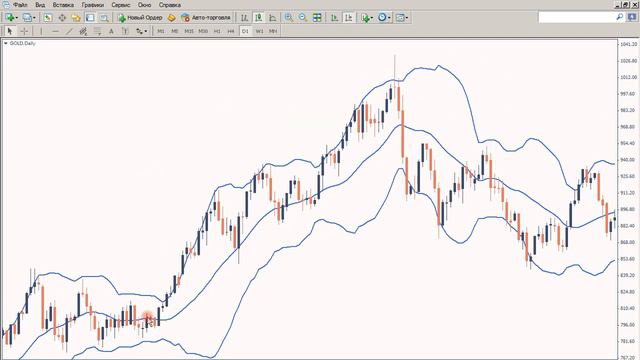
Task: Expand the Periods clock dropdown arrow
Action: (x=389, y=18)
